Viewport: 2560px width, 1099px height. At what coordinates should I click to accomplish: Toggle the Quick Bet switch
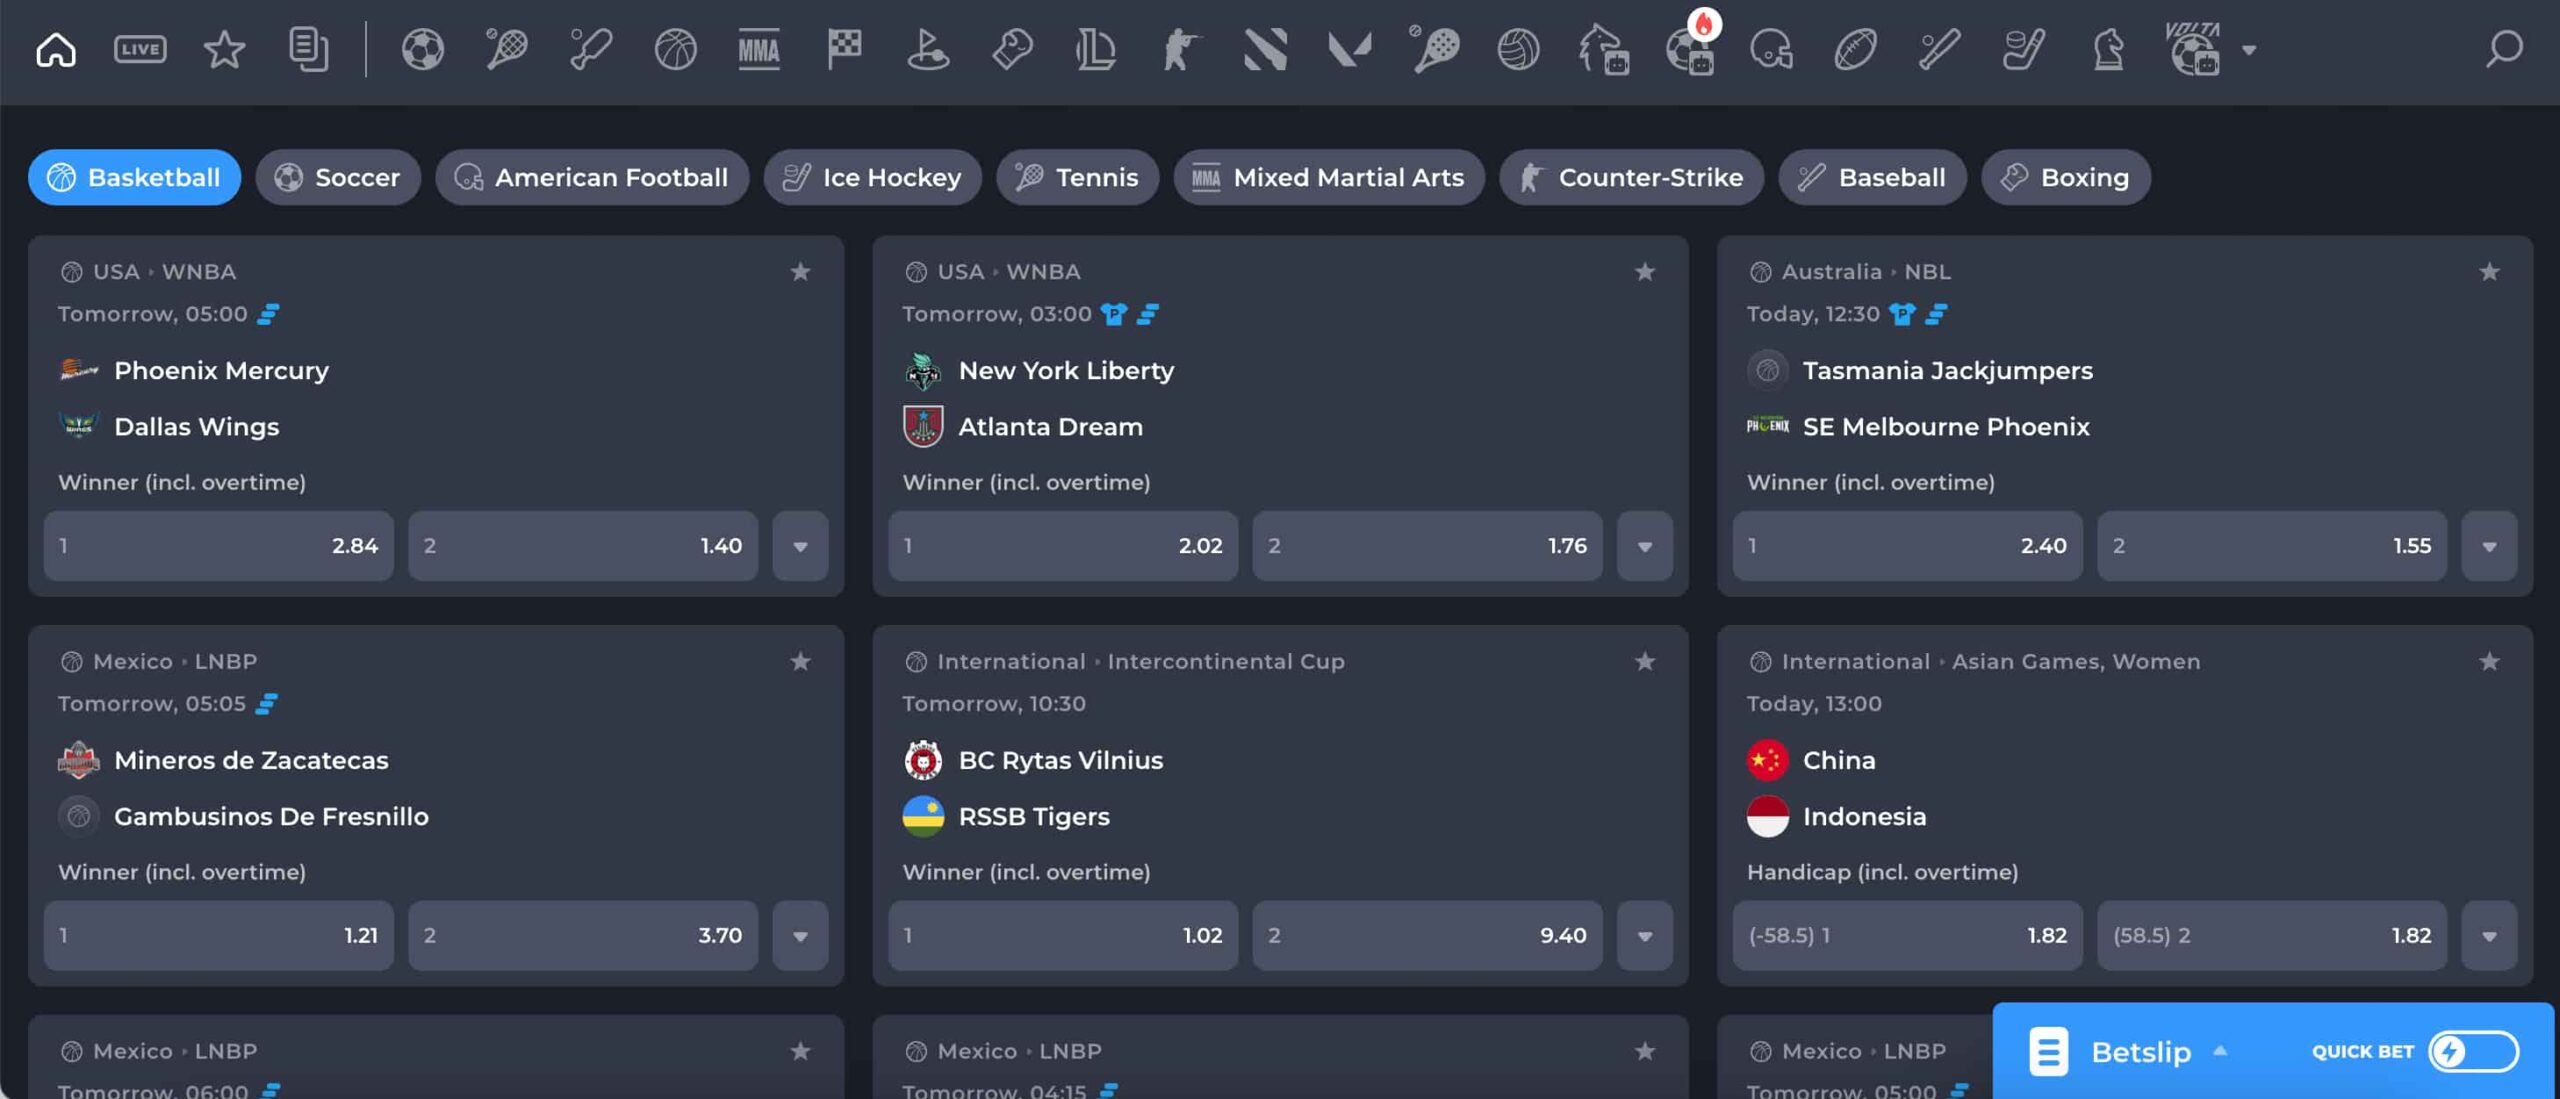point(2473,1051)
